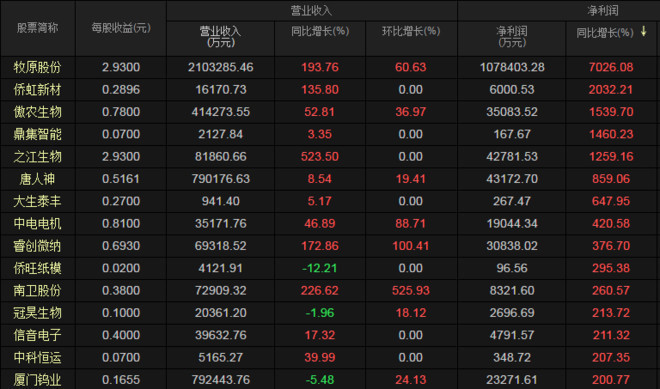Select net profit growth value 2032.21
Screen dimensions: 660x389
point(611,90)
